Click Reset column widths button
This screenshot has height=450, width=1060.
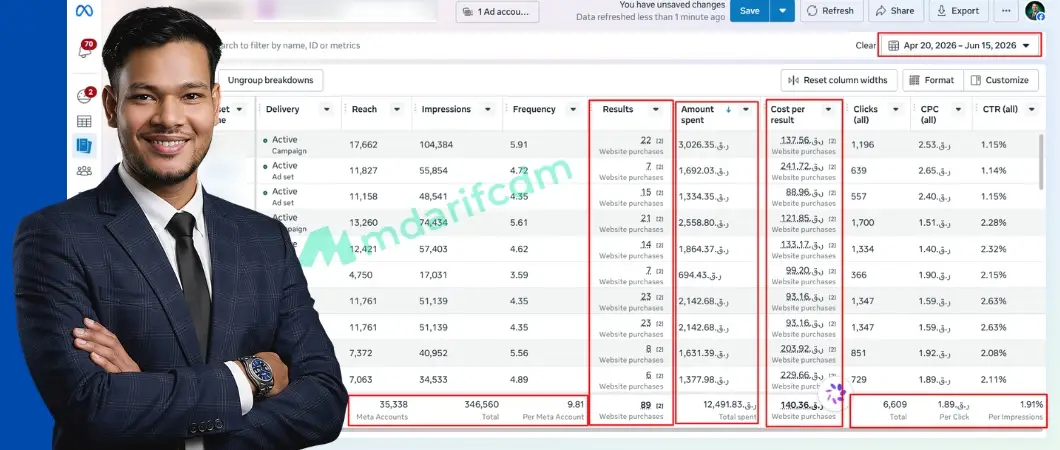tap(839, 80)
